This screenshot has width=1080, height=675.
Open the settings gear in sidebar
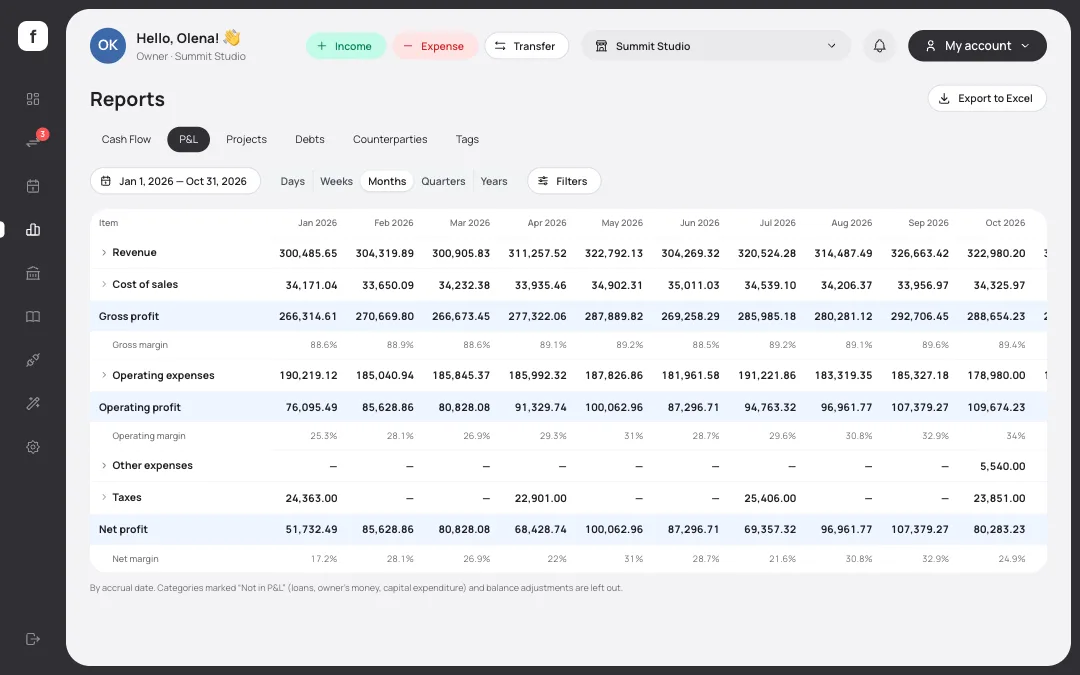[x=33, y=447]
